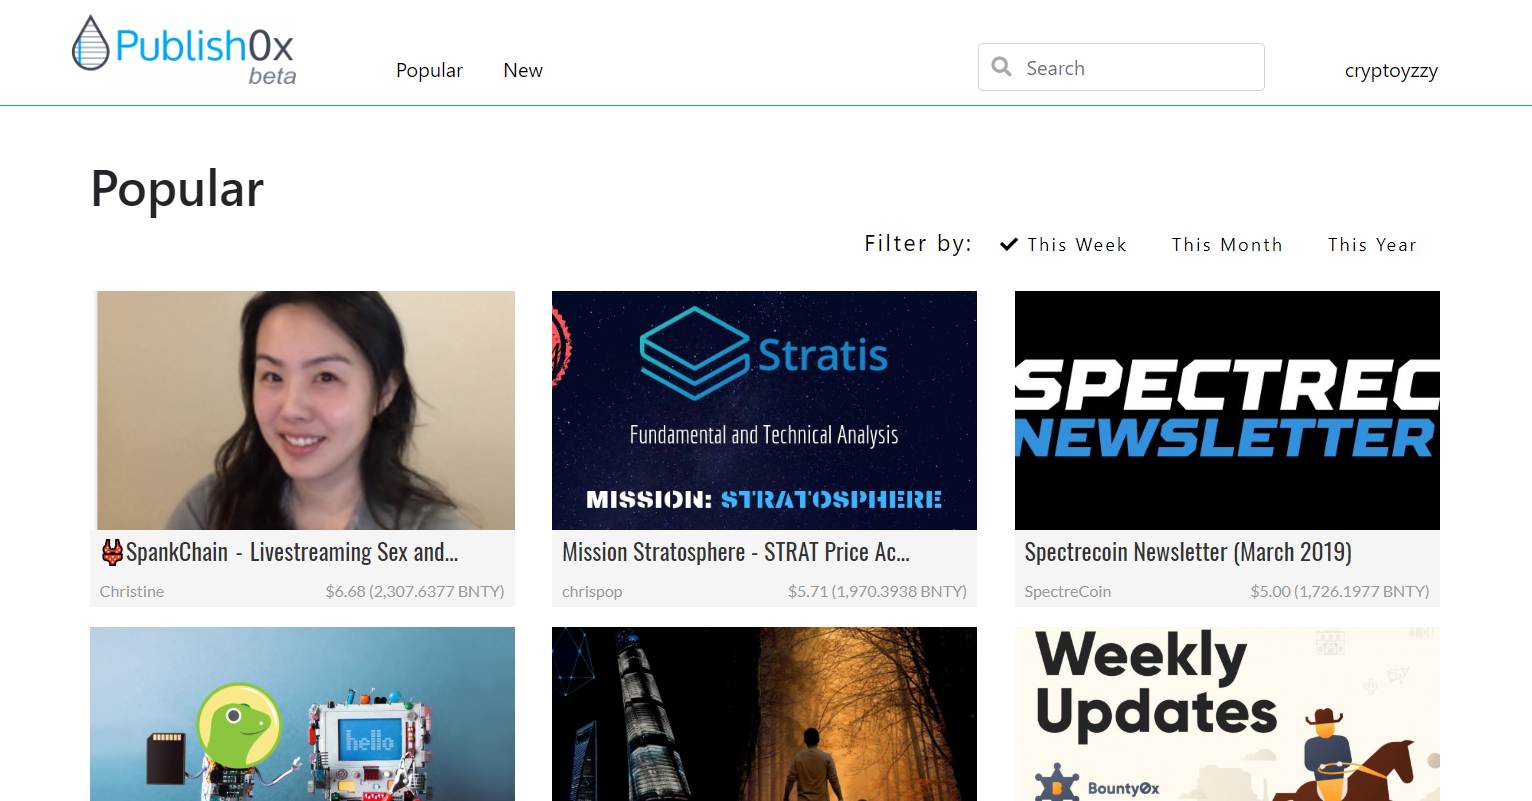Visit author chrispop's profile

click(592, 591)
